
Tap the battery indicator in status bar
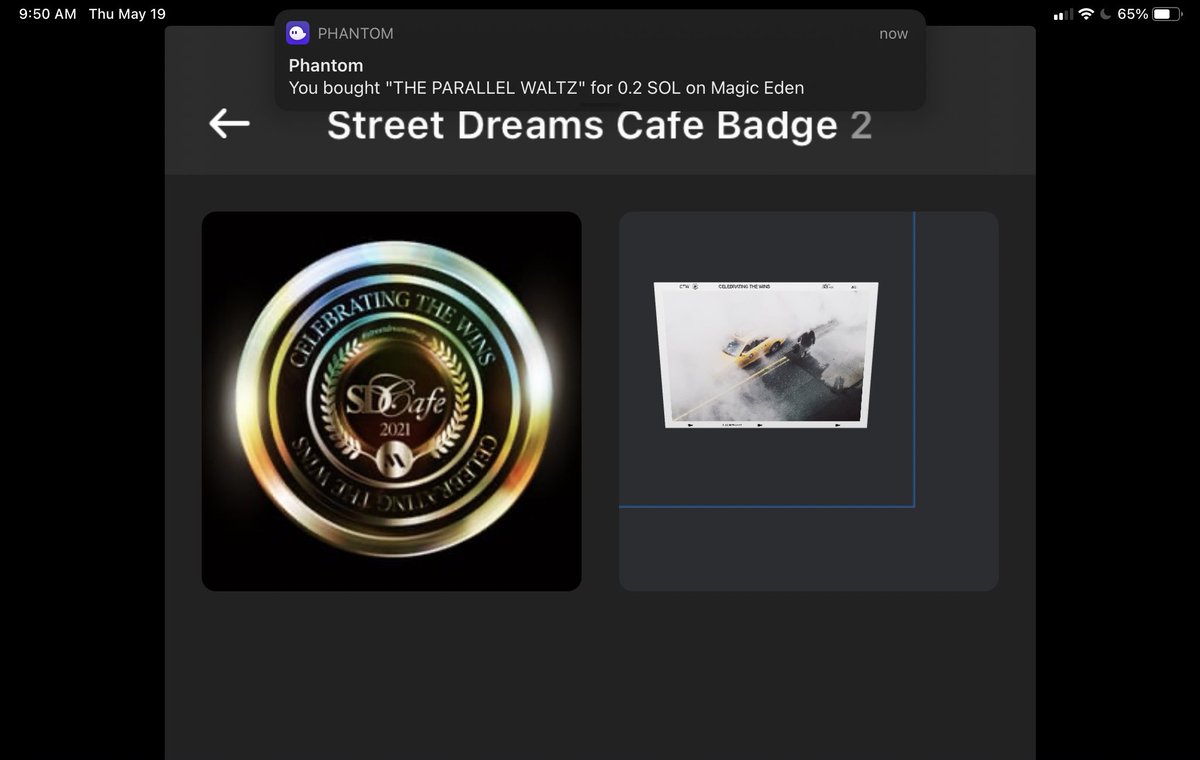(x=1167, y=14)
